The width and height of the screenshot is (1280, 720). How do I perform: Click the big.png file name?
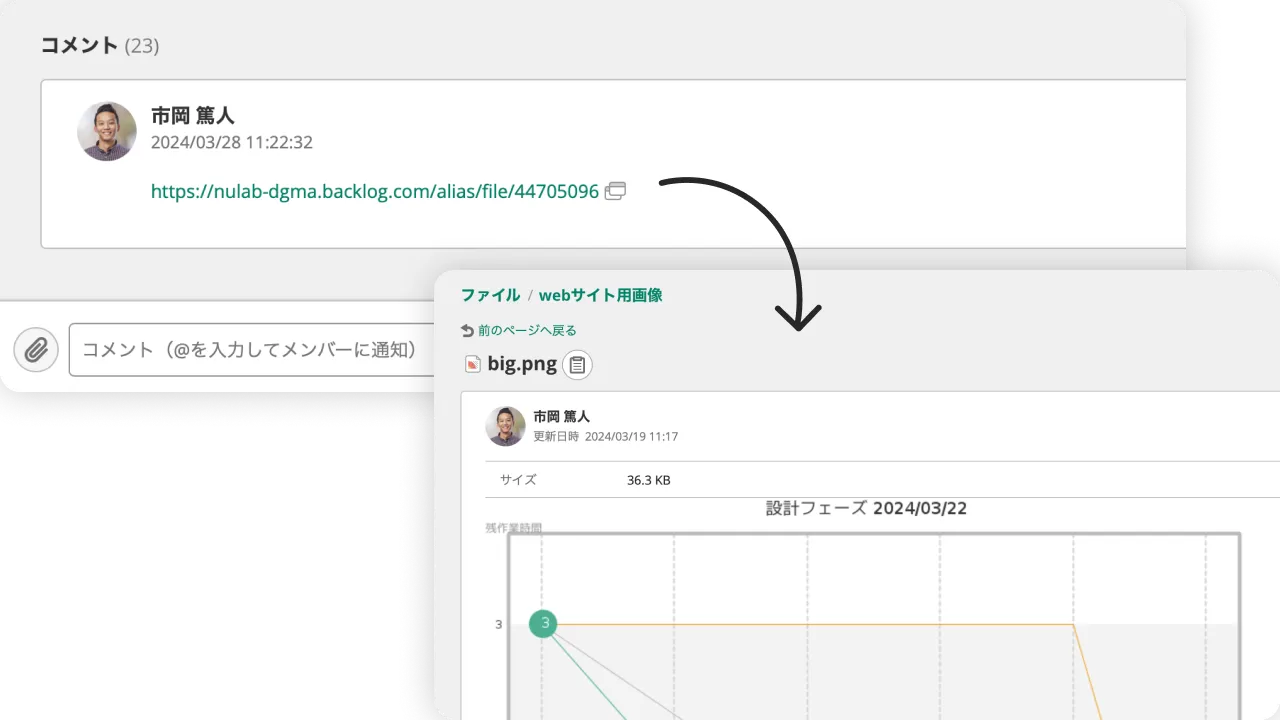(522, 364)
